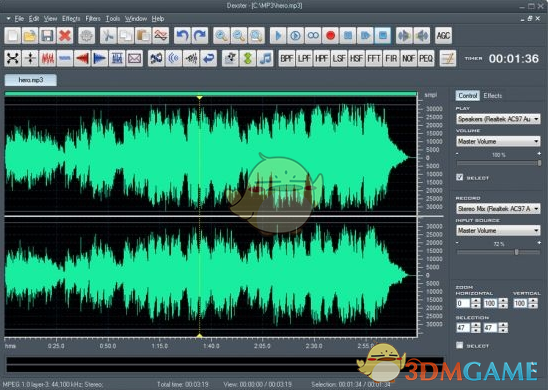Viewport: 549px width, 390px height.
Task: Click the yellow playhead marker above the waveform
Action: point(199,97)
